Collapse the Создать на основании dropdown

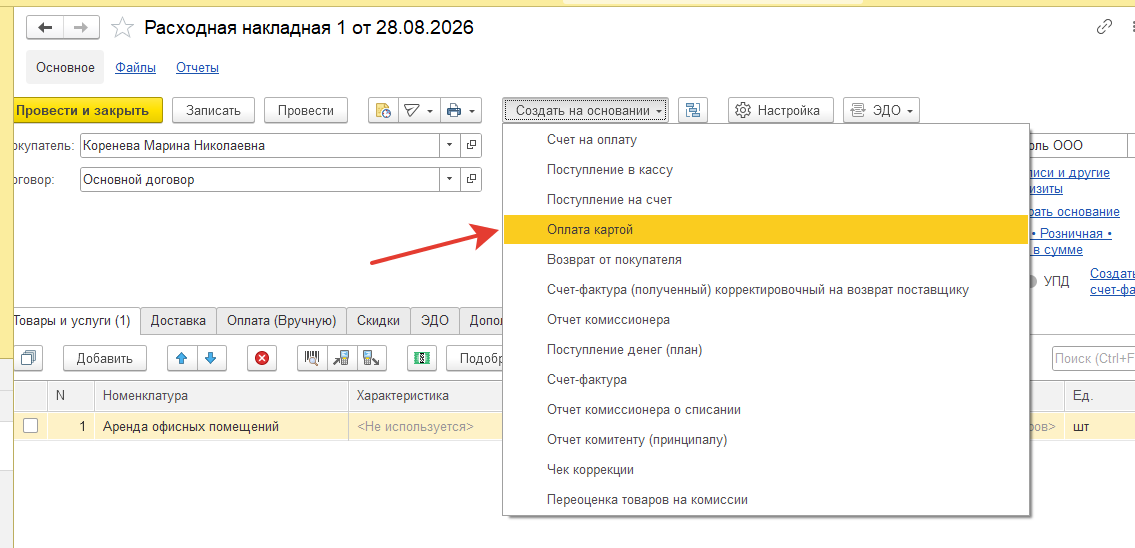point(585,111)
